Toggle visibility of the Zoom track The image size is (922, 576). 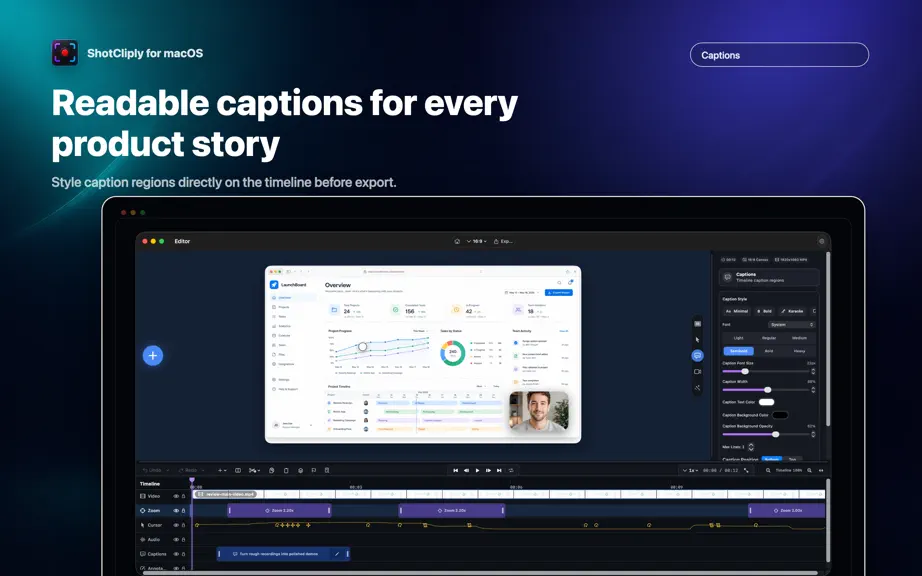176,511
